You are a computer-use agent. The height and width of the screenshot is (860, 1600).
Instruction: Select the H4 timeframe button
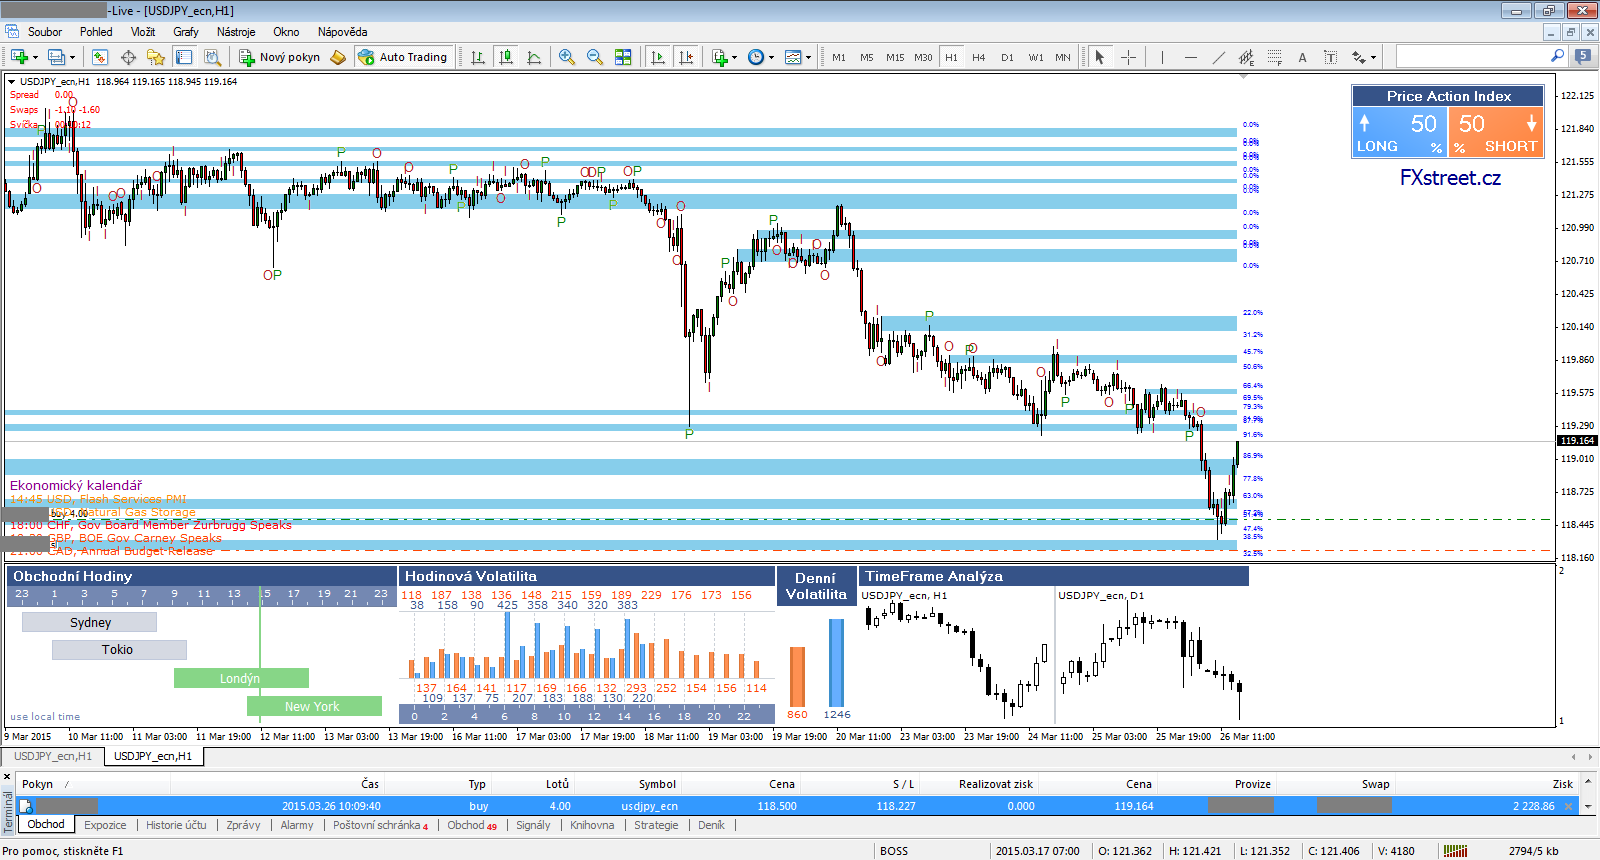(x=978, y=57)
